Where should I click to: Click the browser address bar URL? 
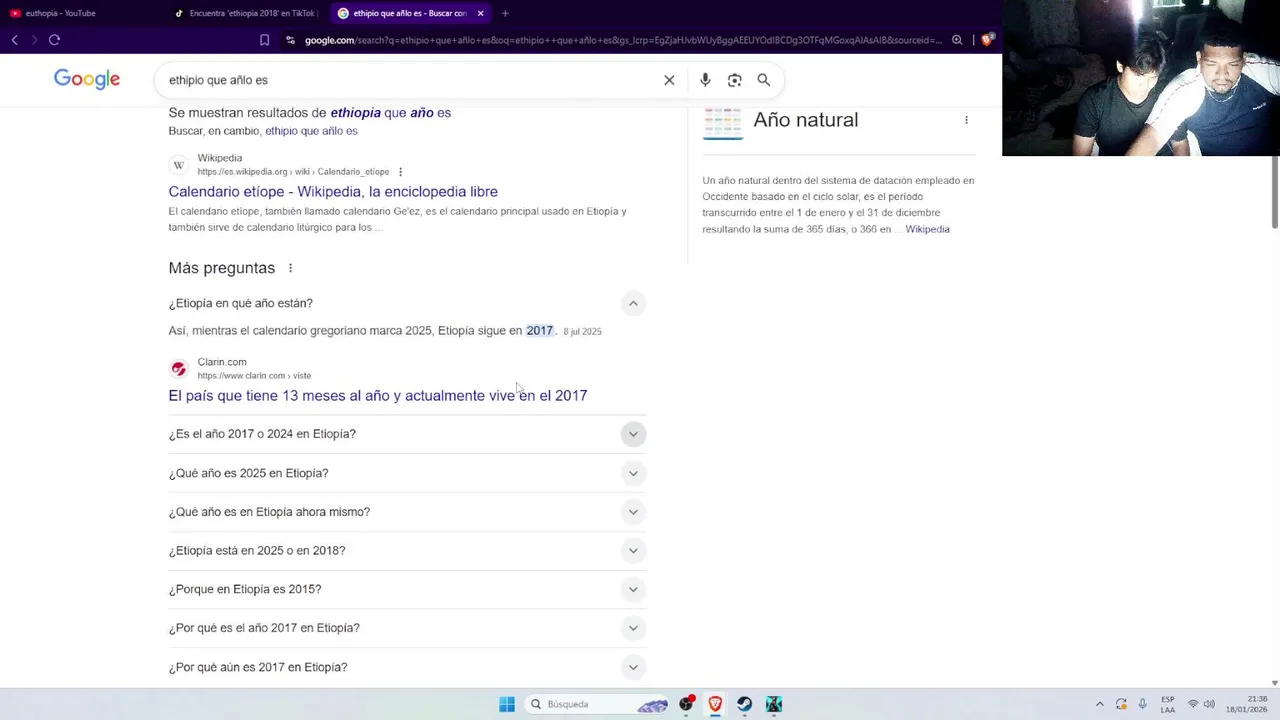(623, 40)
